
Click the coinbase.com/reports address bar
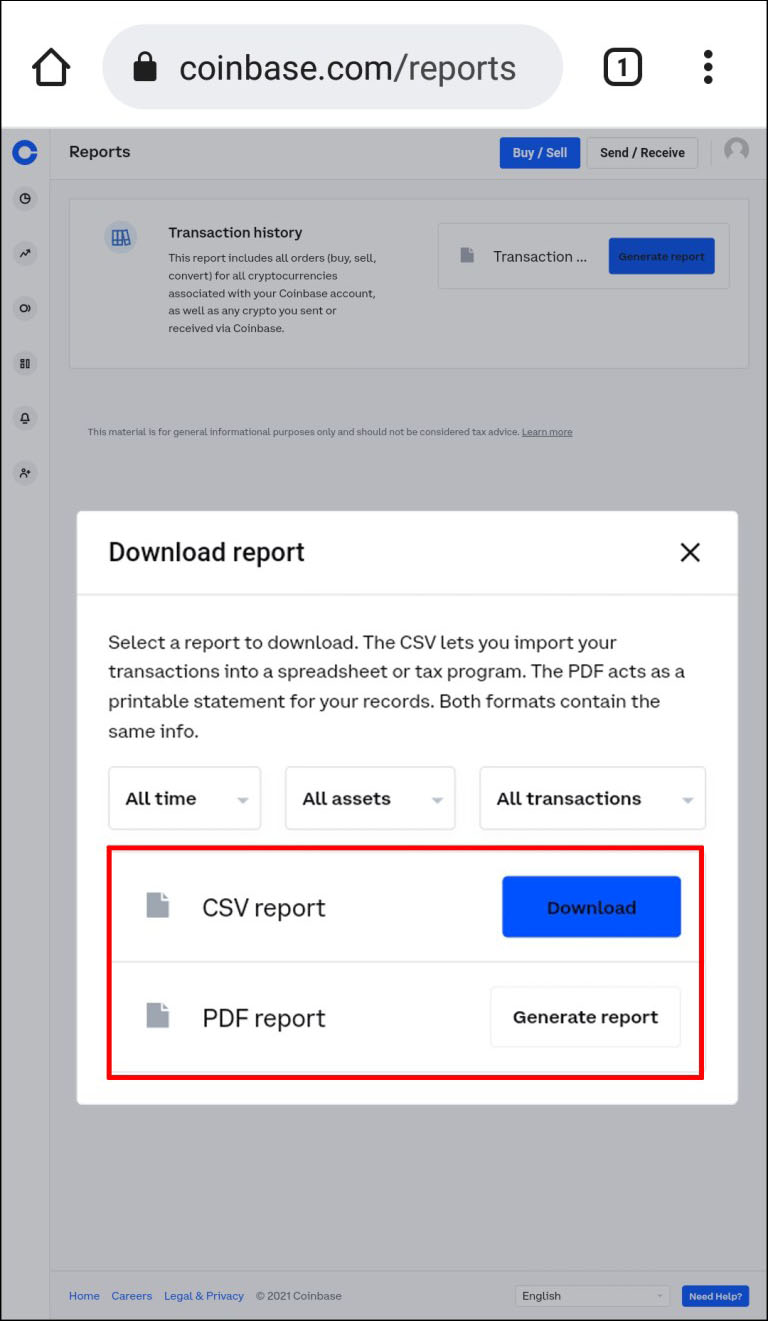(x=332, y=67)
